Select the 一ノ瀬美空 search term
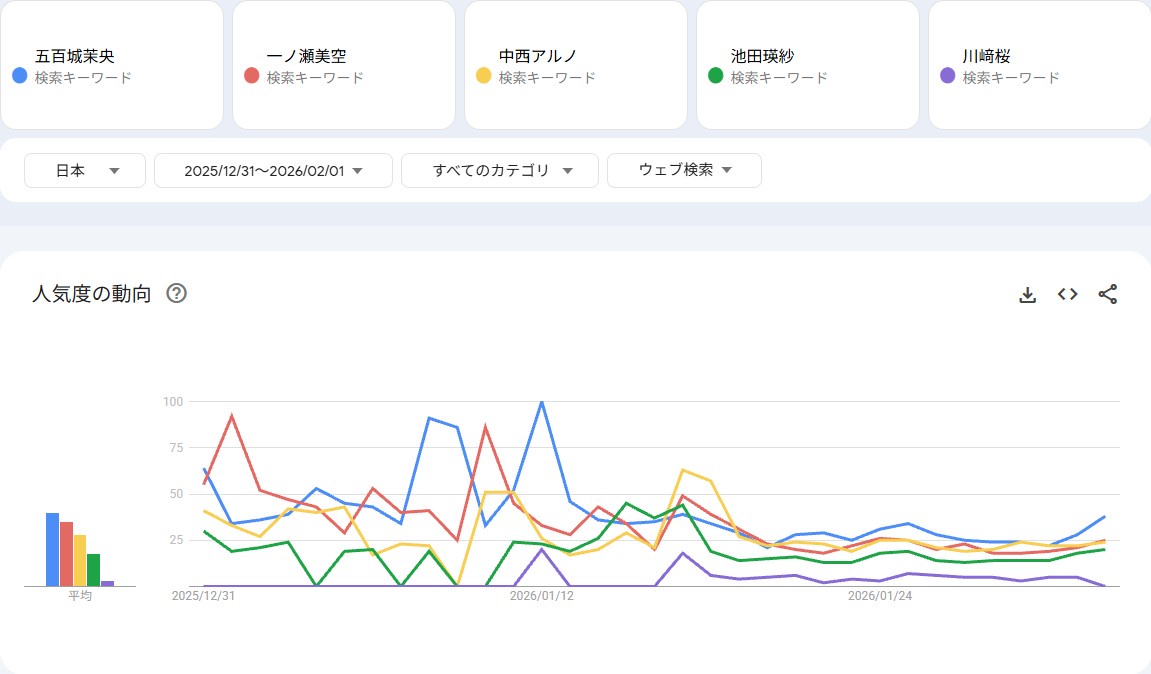 pos(306,56)
